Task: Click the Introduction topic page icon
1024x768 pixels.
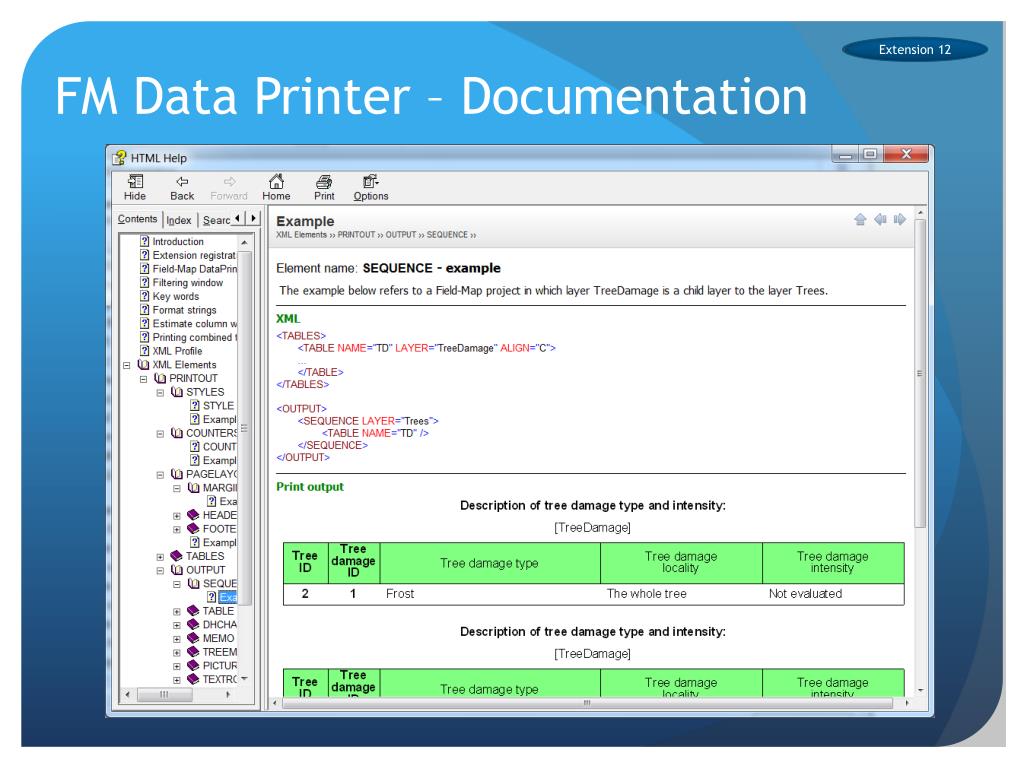Action: coord(144,241)
